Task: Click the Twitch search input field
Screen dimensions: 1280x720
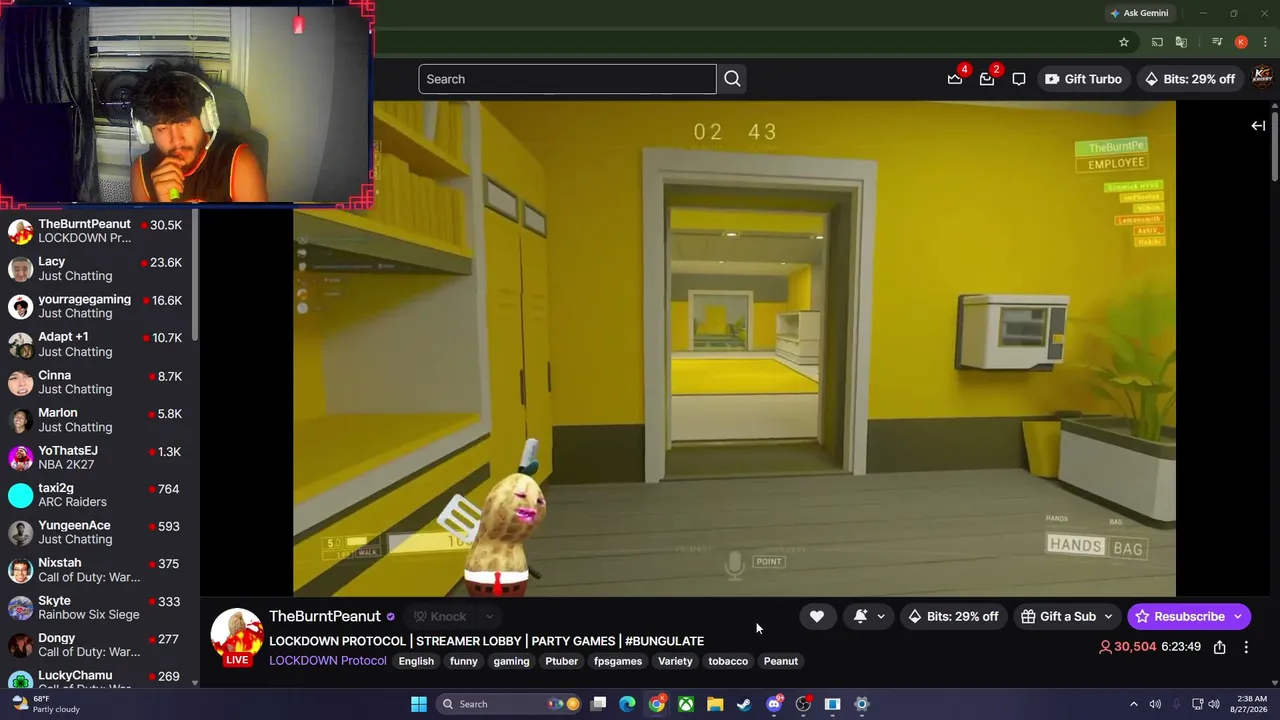Action: pos(567,79)
